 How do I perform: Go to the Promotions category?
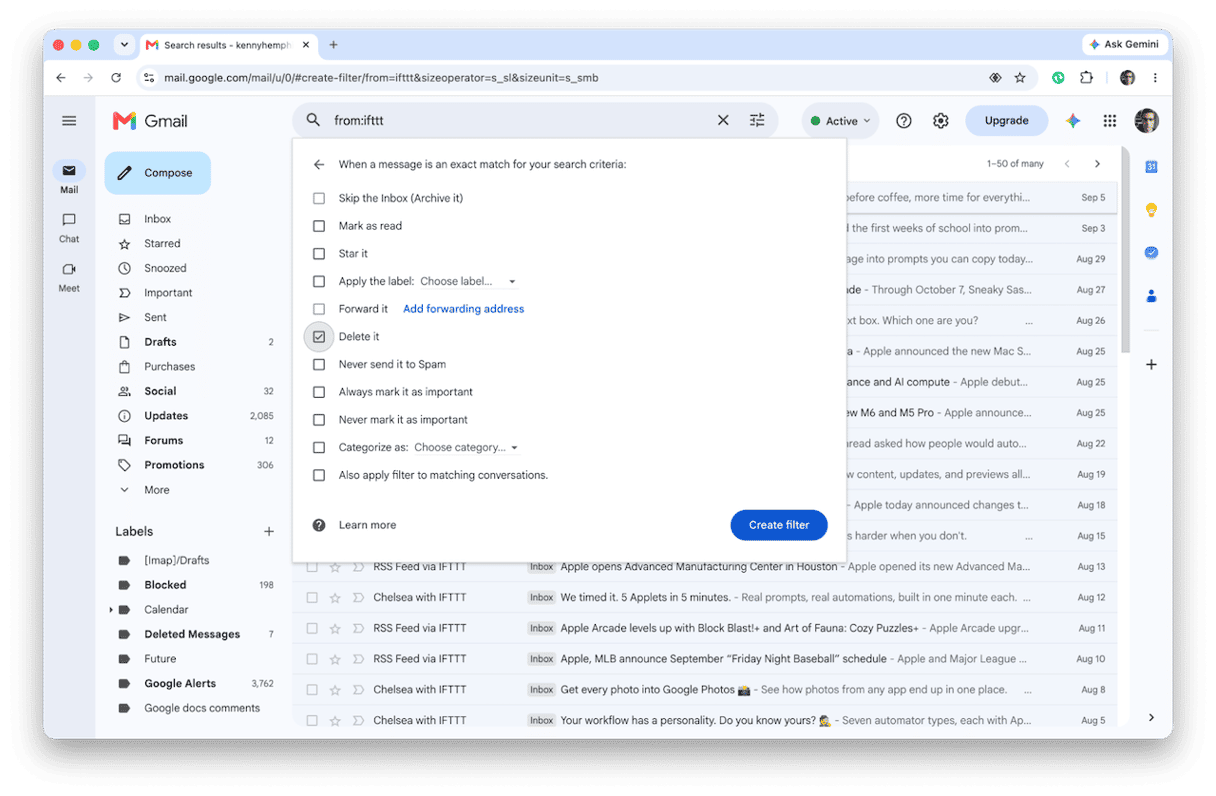[174, 465]
